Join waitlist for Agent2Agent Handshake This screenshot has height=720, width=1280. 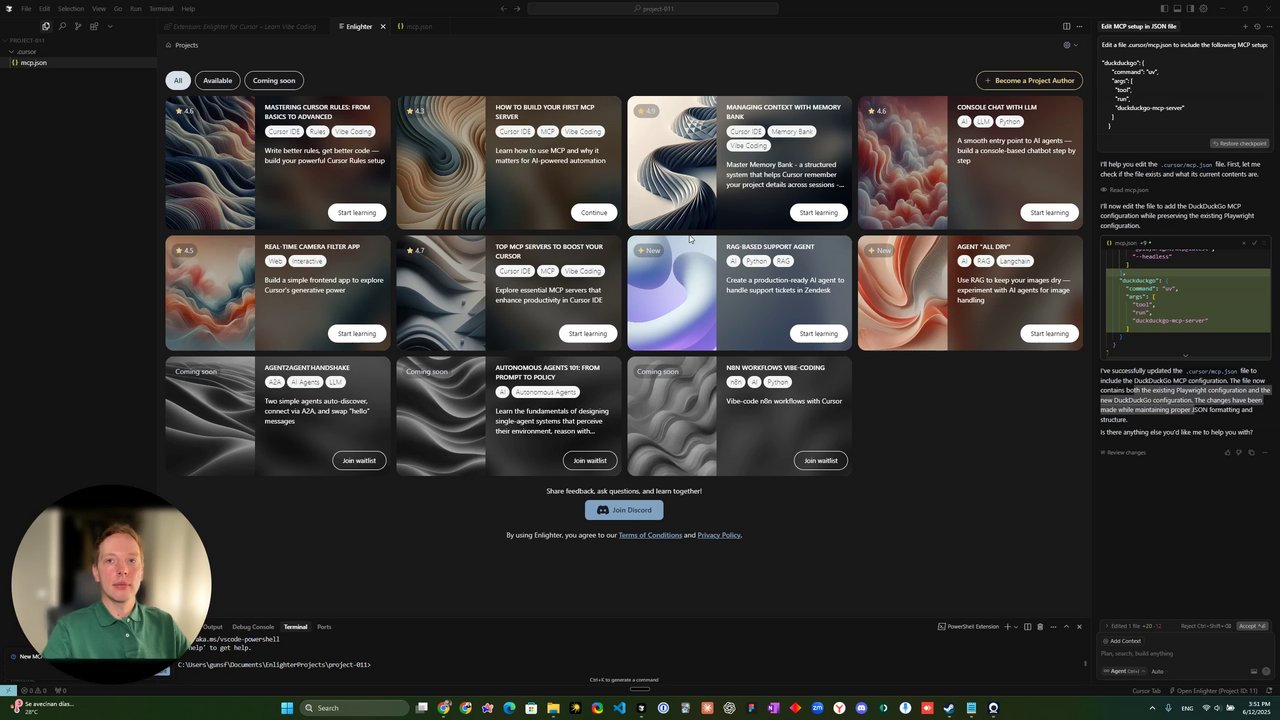tap(359, 460)
